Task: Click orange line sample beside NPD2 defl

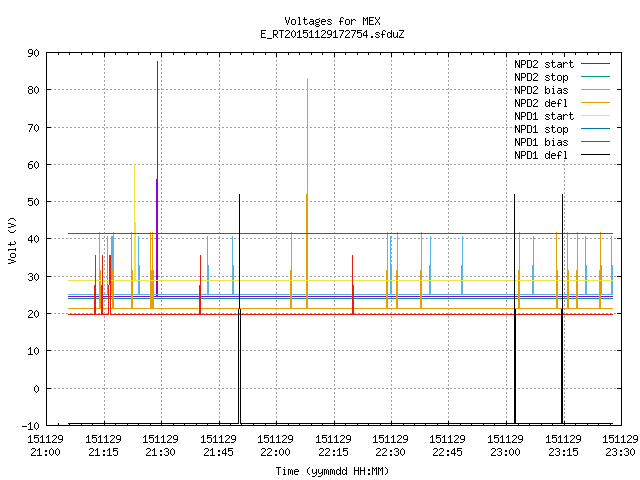Action: 595,103
